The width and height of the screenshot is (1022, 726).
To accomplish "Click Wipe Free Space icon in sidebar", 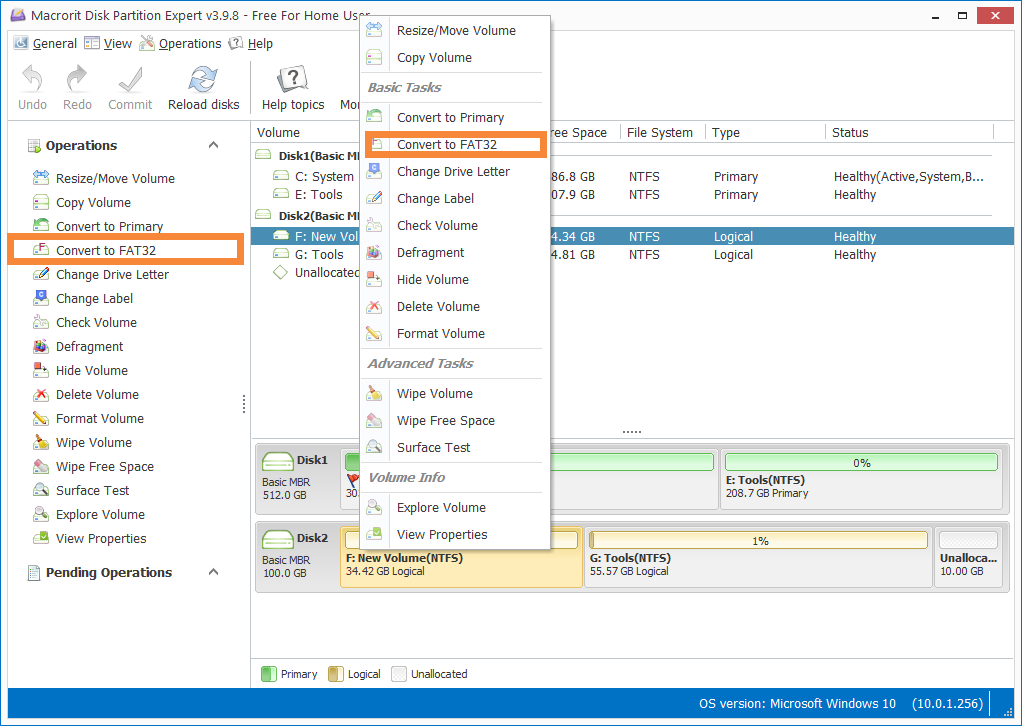I will click(40, 466).
